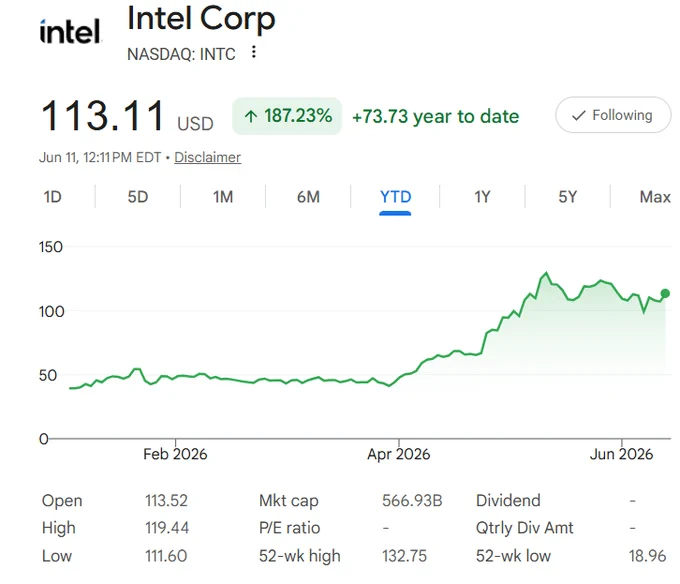Open the three-dot more options menu
The width and height of the screenshot is (680, 584).
(254, 52)
